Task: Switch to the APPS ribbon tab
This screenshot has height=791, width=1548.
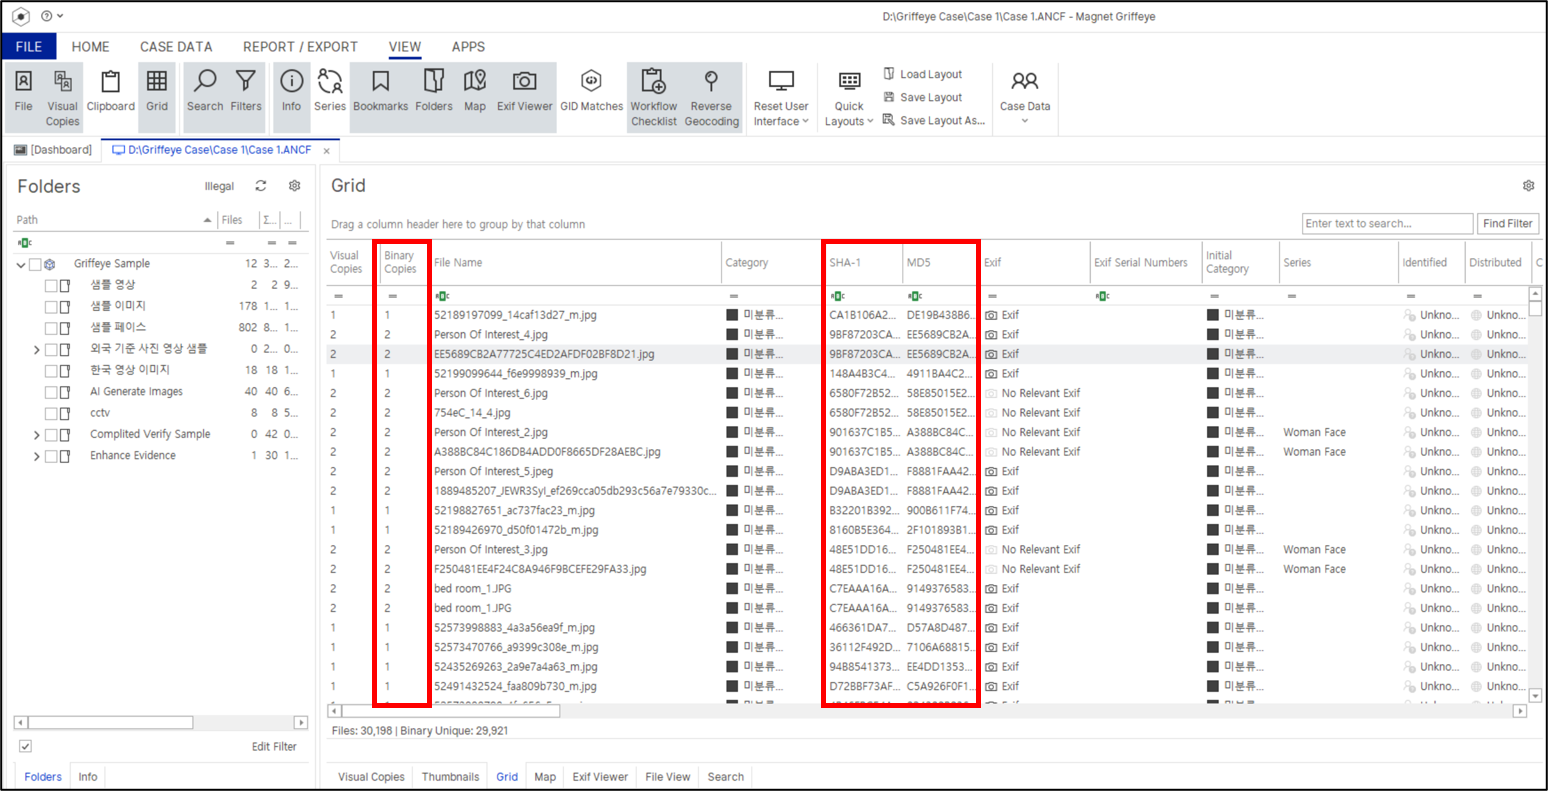Action: coord(468,47)
